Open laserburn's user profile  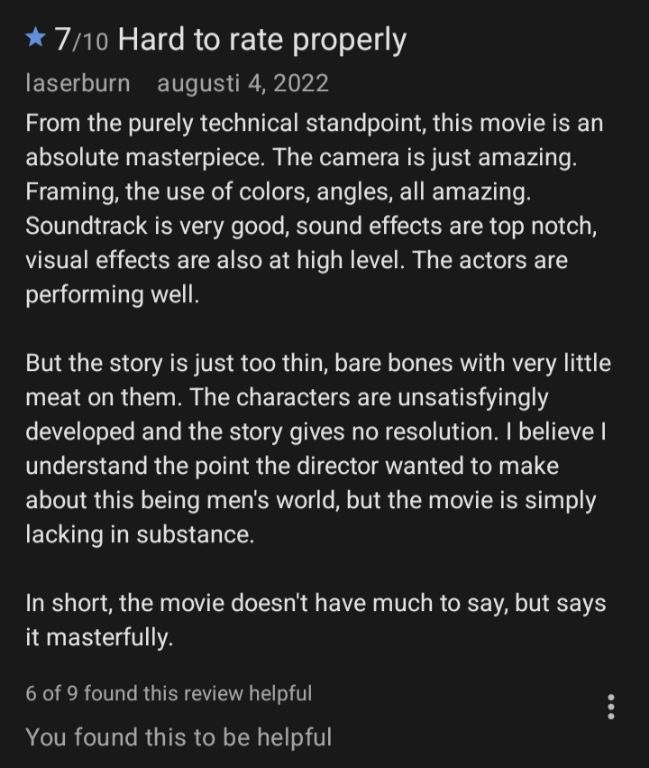click(77, 83)
